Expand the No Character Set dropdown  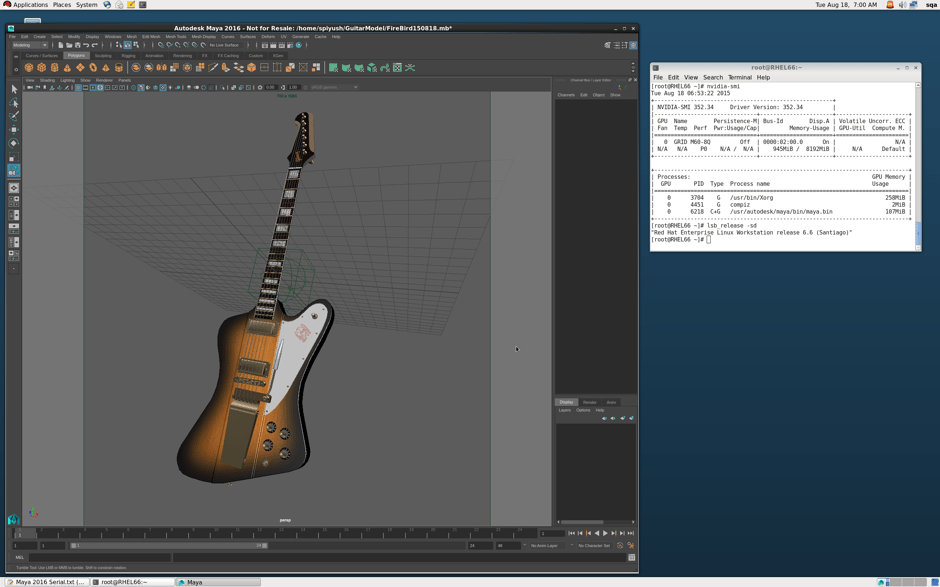coord(595,546)
